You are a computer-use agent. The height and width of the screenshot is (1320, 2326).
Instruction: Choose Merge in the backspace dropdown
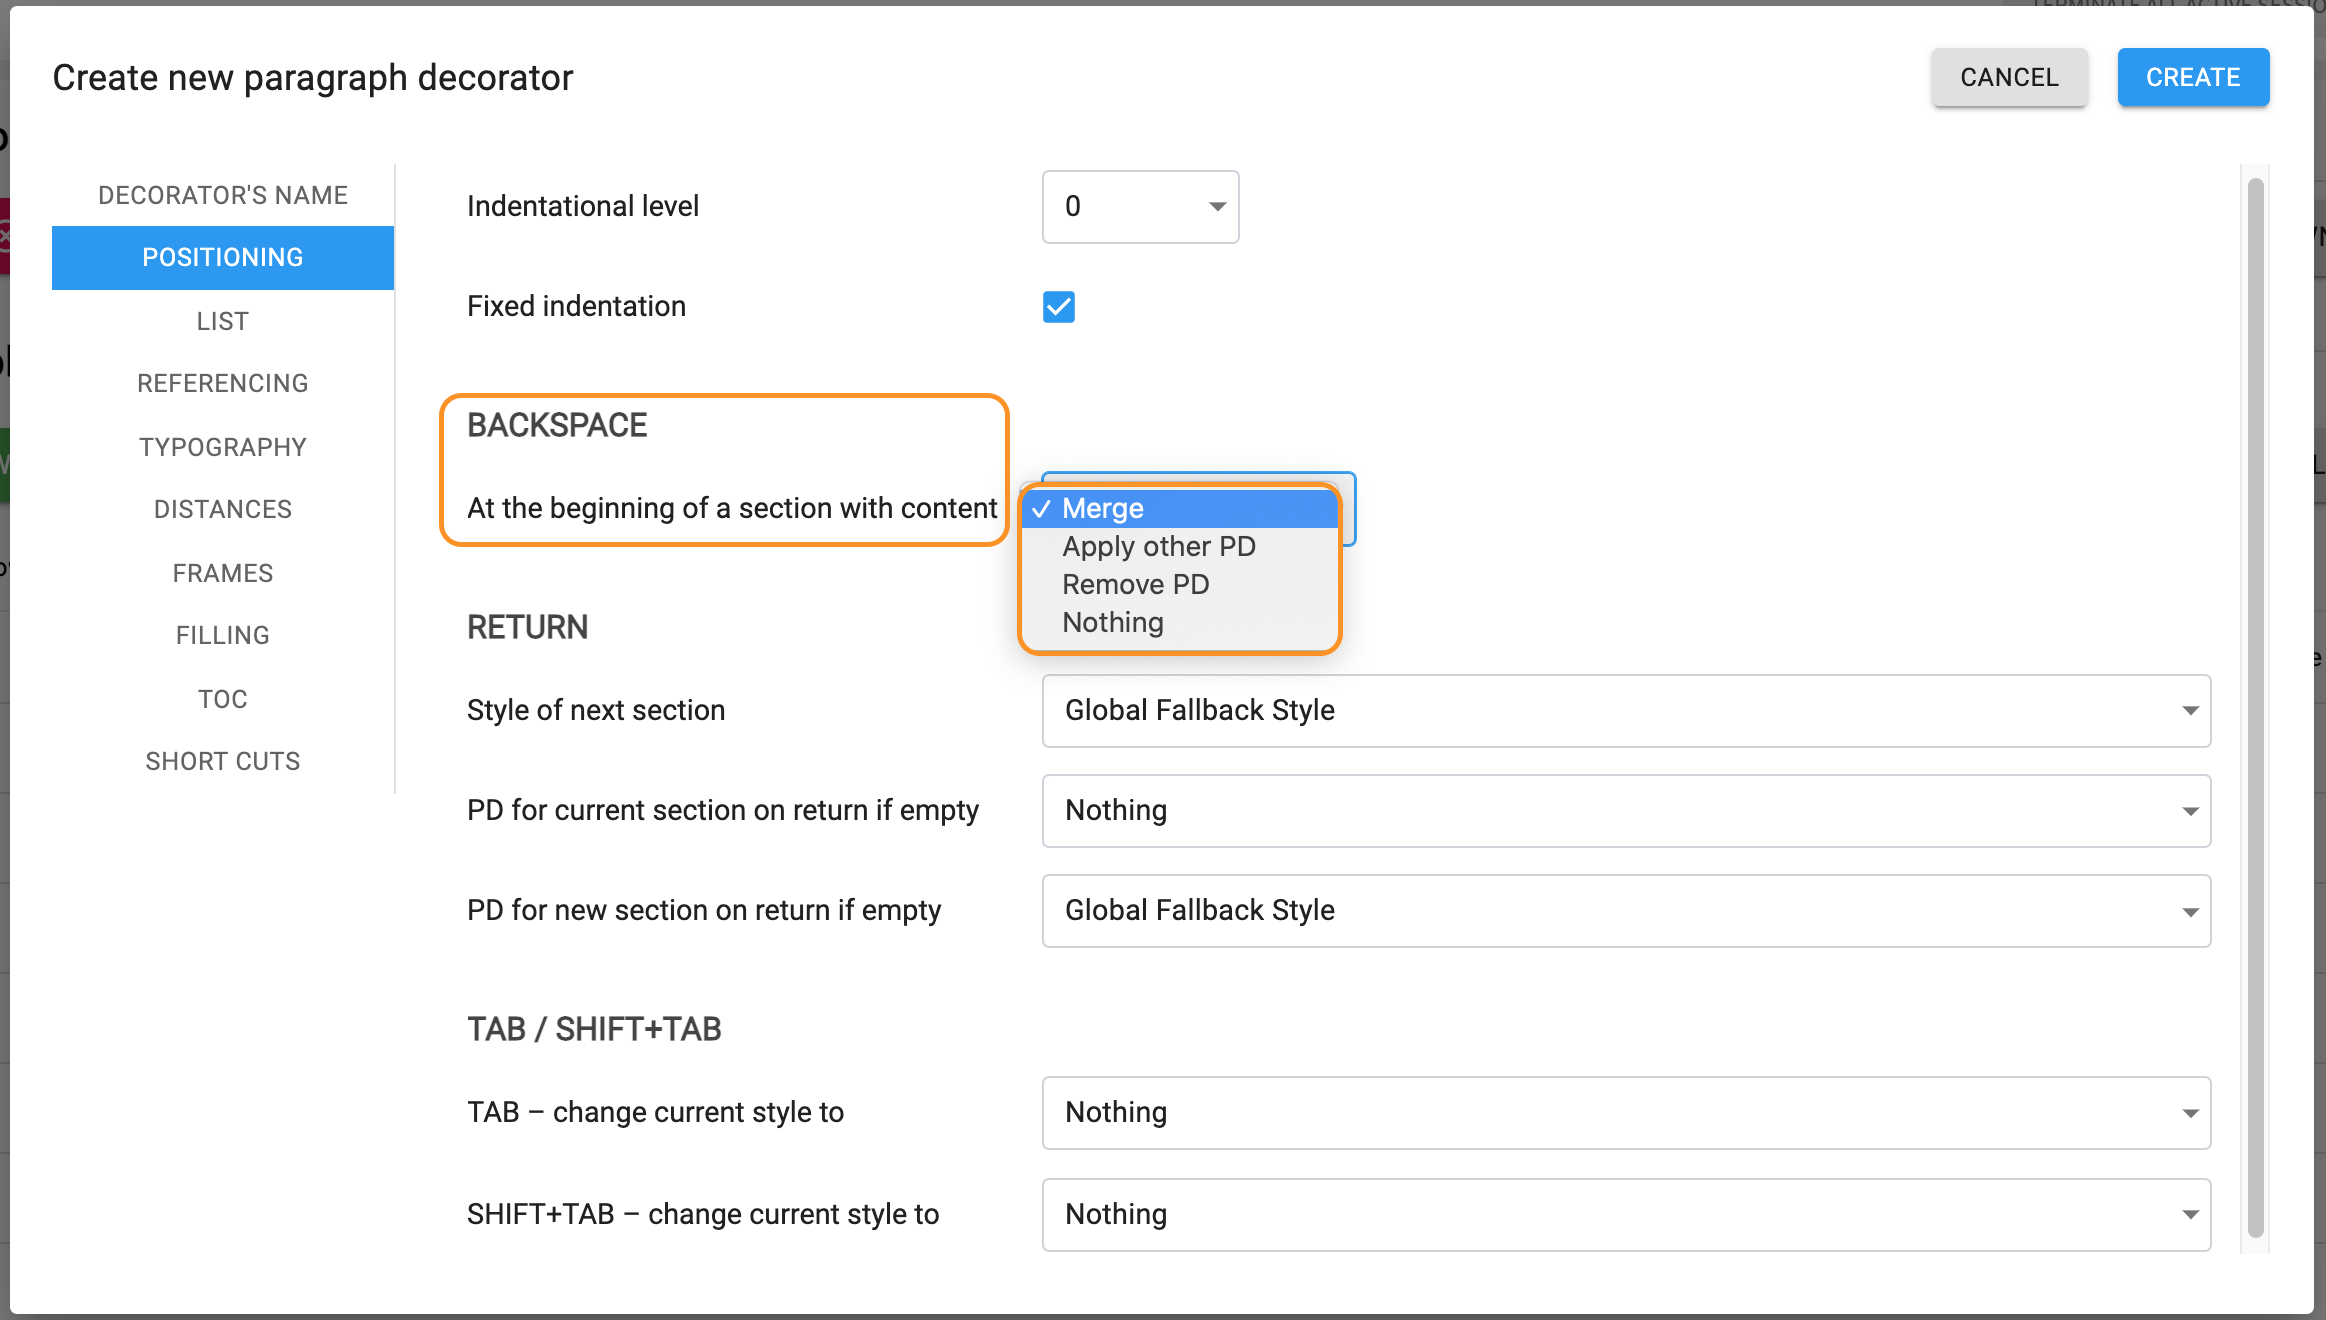pos(1180,509)
